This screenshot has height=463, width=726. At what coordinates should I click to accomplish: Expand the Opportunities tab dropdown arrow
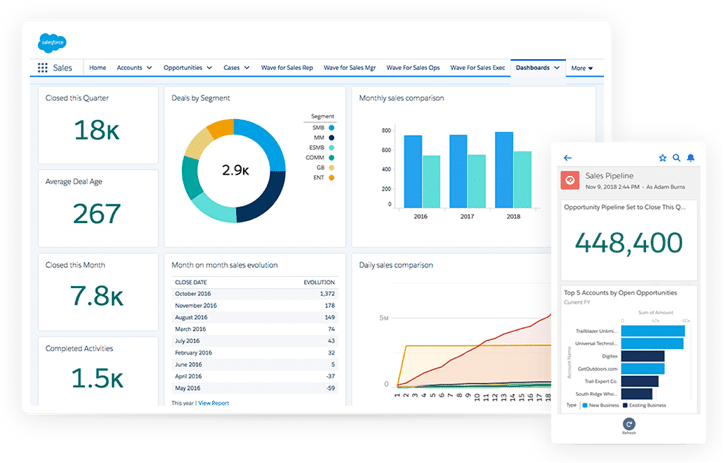209,68
